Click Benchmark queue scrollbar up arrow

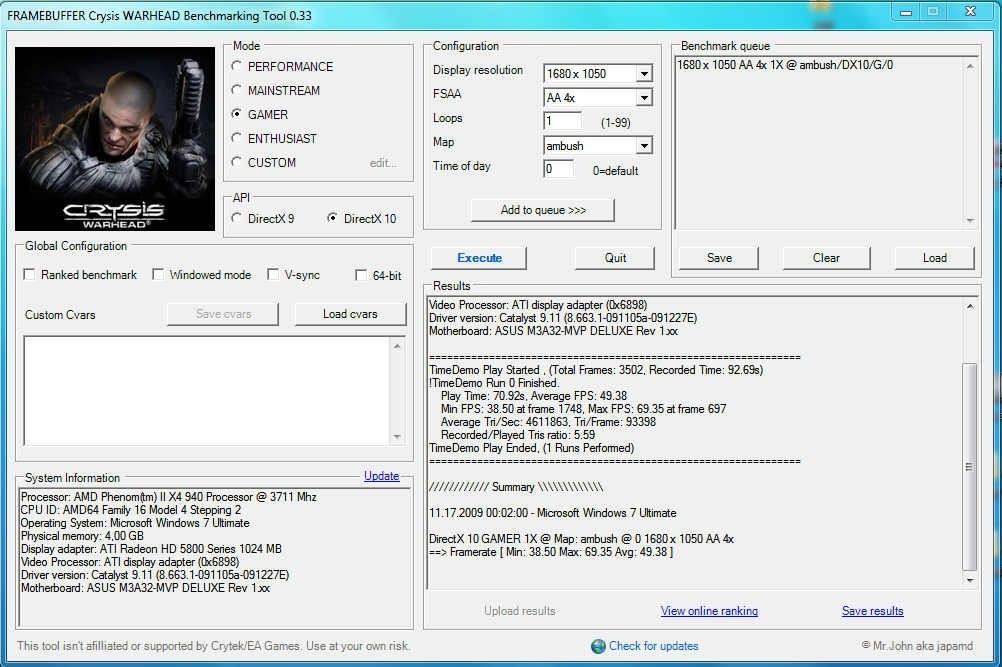970,66
